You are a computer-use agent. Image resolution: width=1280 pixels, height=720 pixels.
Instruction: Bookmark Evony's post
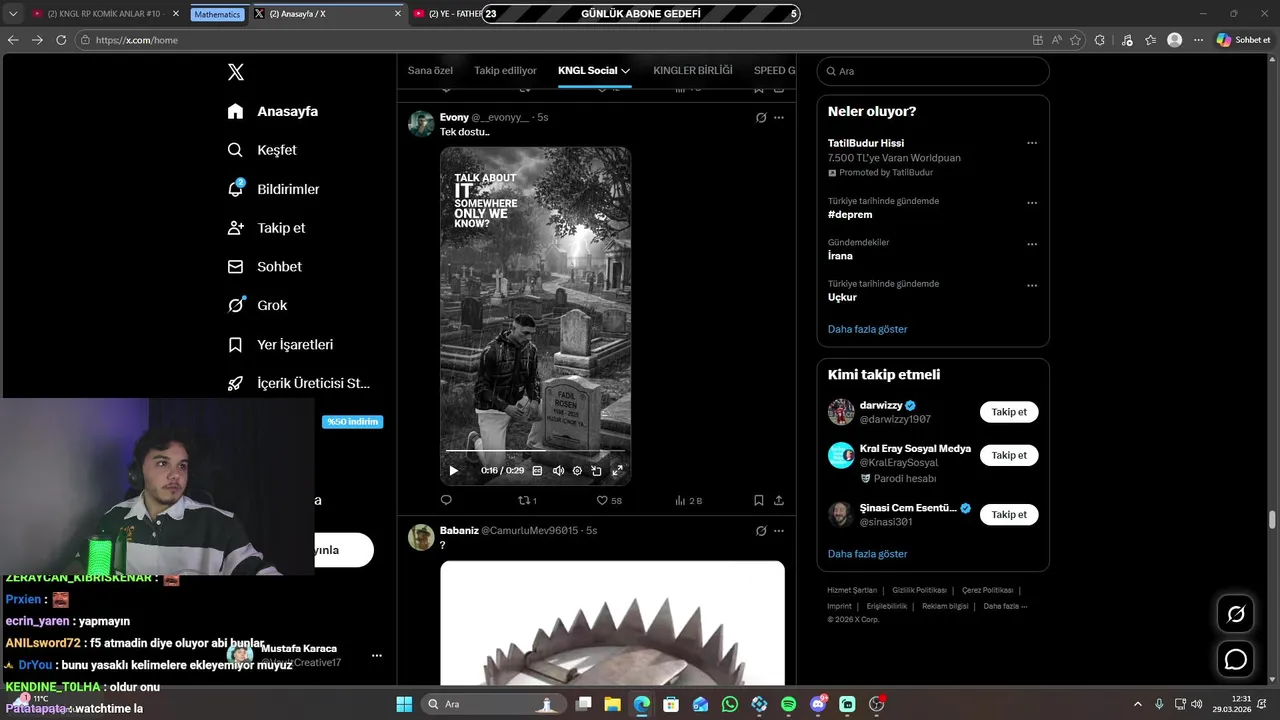coord(759,500)
